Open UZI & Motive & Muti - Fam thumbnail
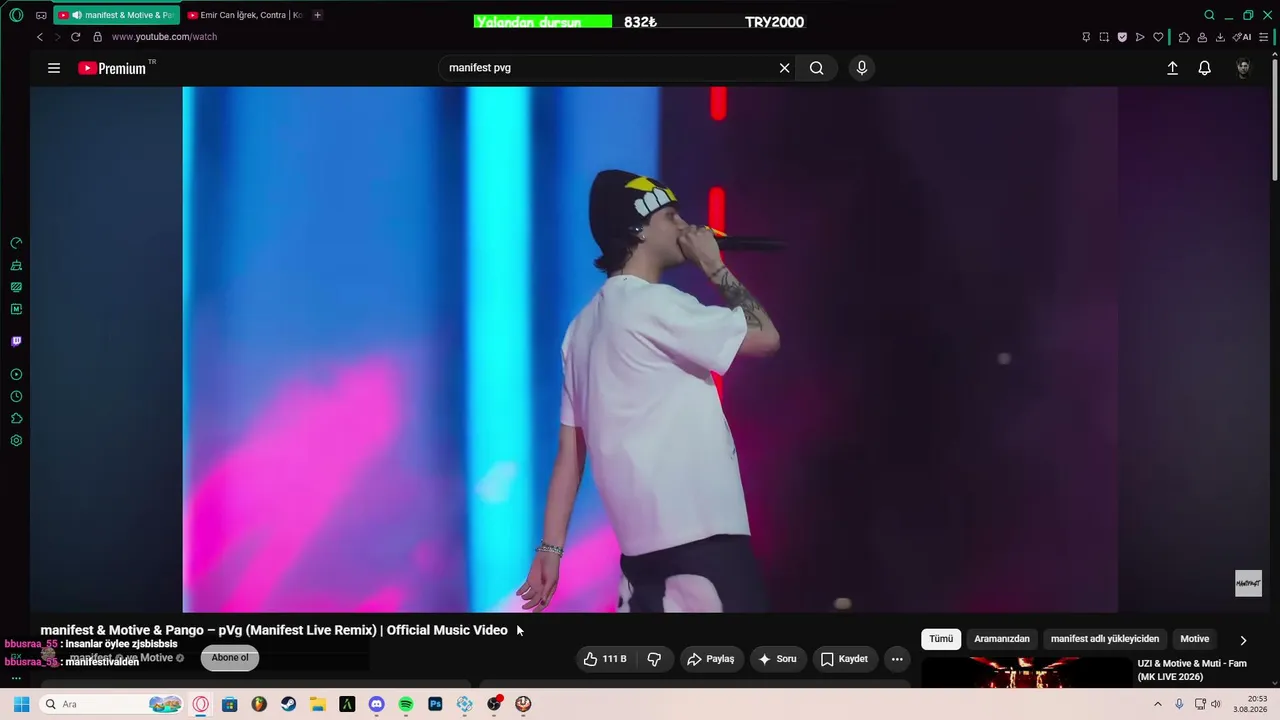The width and height of the screenshot is (1280, 720). [1026, 672]
